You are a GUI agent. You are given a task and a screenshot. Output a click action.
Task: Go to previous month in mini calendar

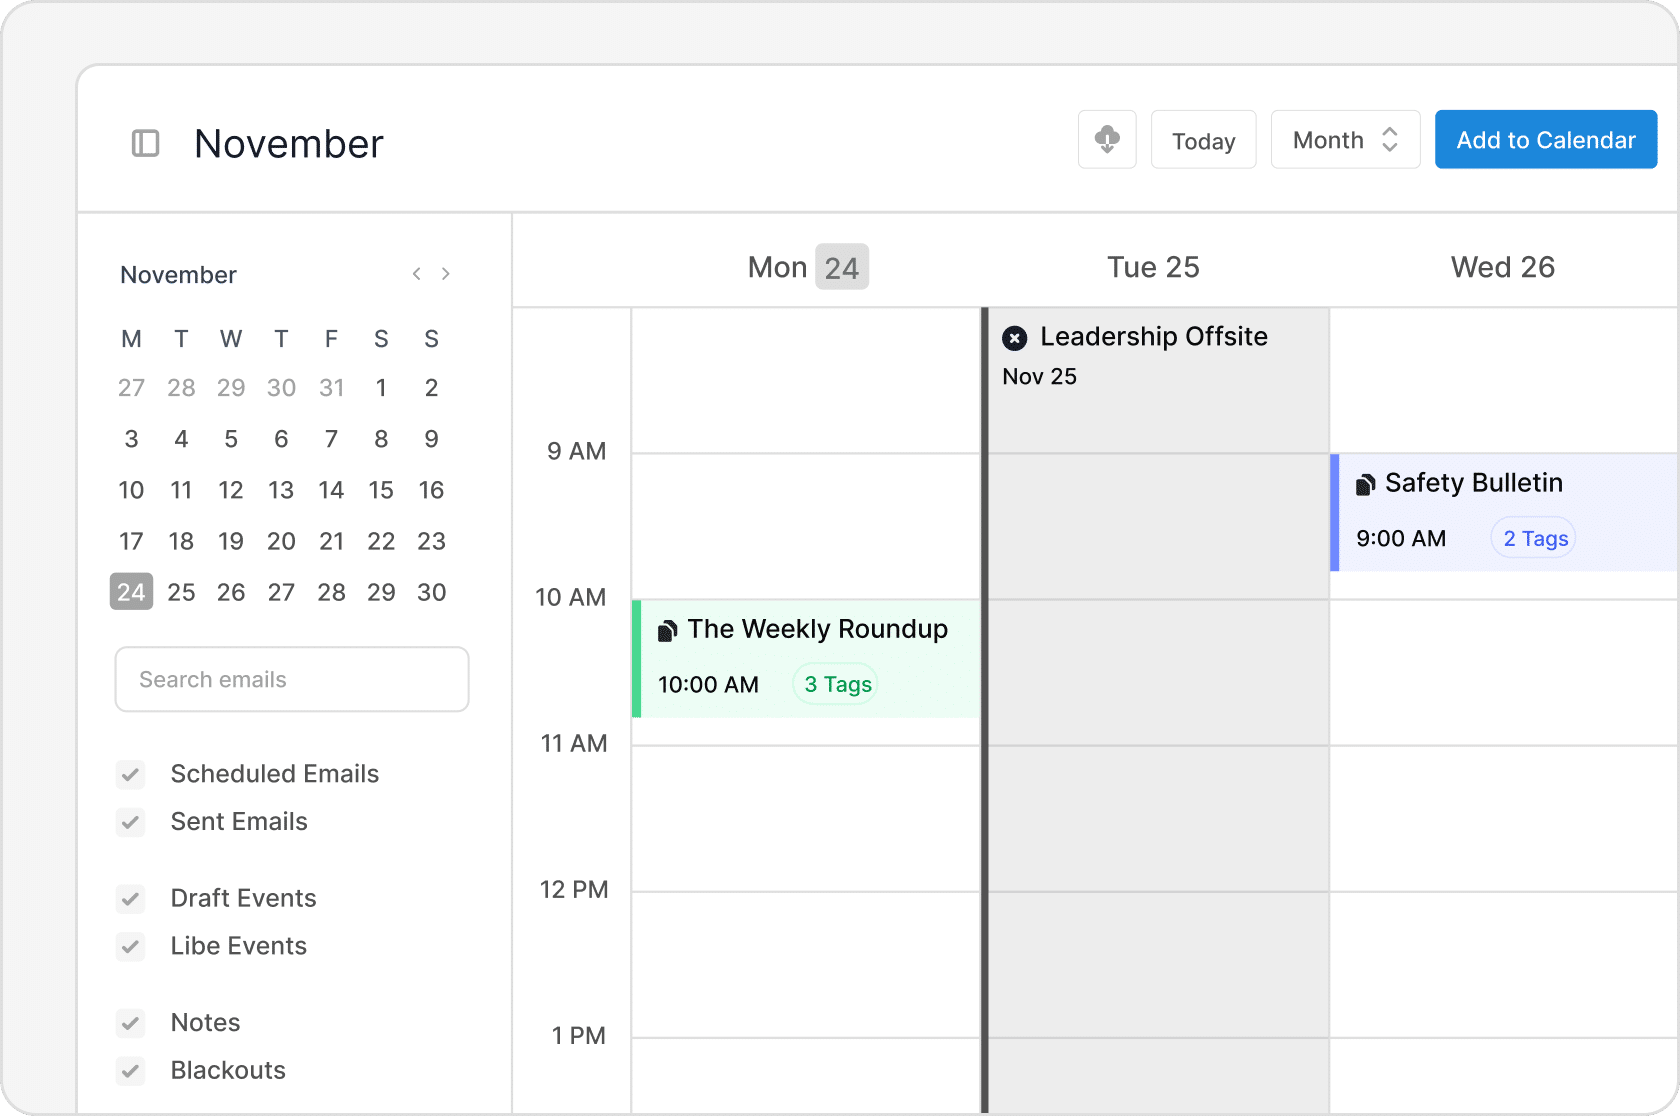[x=417, y=274]
